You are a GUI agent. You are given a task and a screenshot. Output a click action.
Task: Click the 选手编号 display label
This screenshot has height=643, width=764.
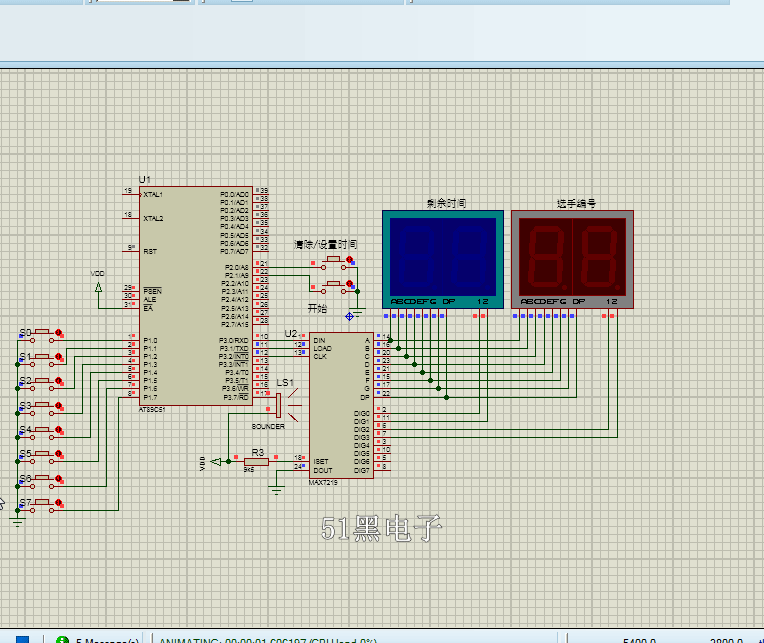coord(576,203)
